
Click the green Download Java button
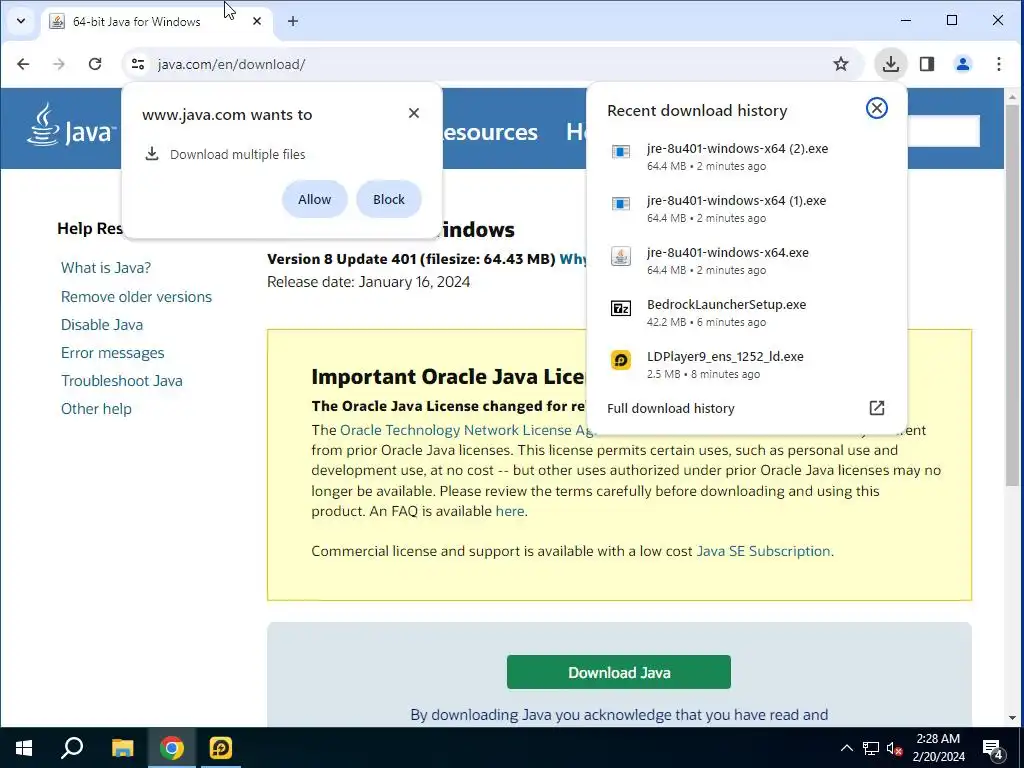618,672
